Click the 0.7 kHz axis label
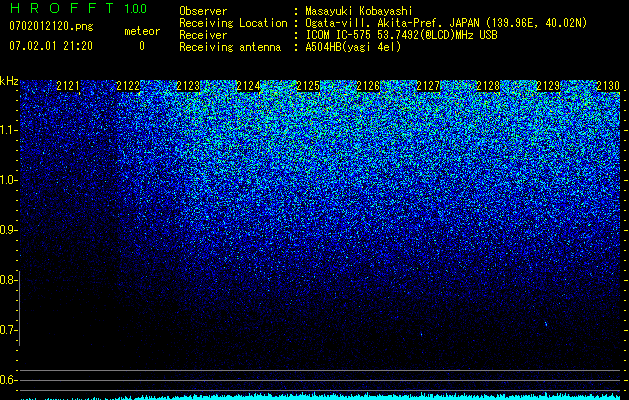The height and width of the screenshot is (400, 629). 7,330
